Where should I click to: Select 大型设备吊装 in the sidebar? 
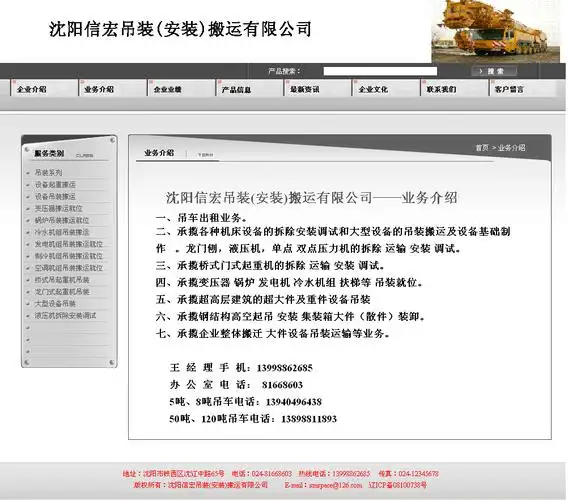click(55, 304)
